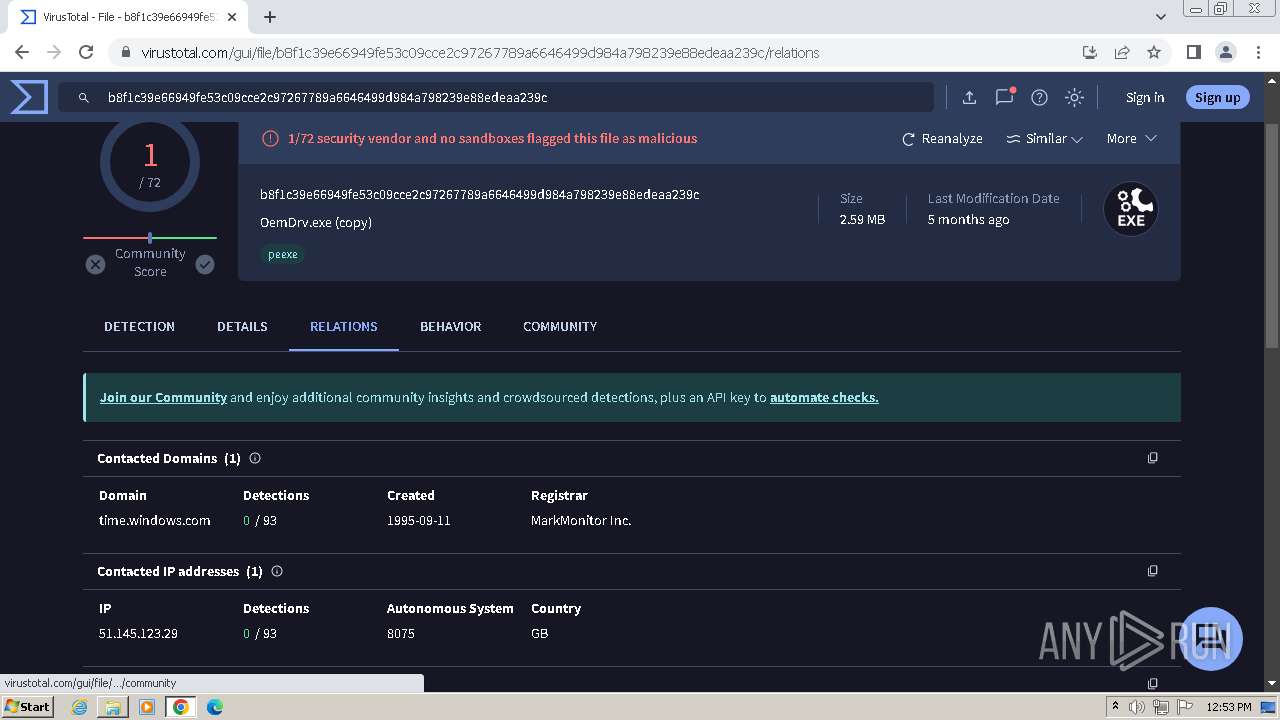Click the EXE file type icon
The image size is (1280, 720).
[x=1130, y=209]
